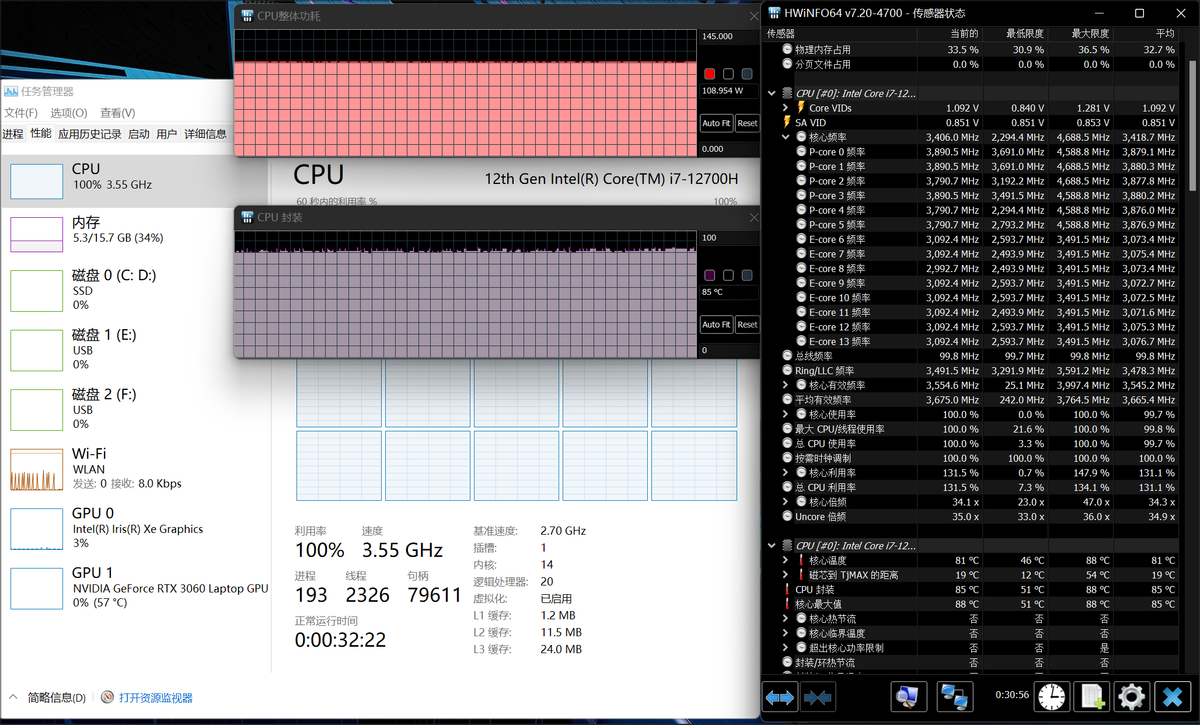This screenshot has height=725, width=1200.
Task: Expand the 核心有效频率 row
Action: (786, 385)
